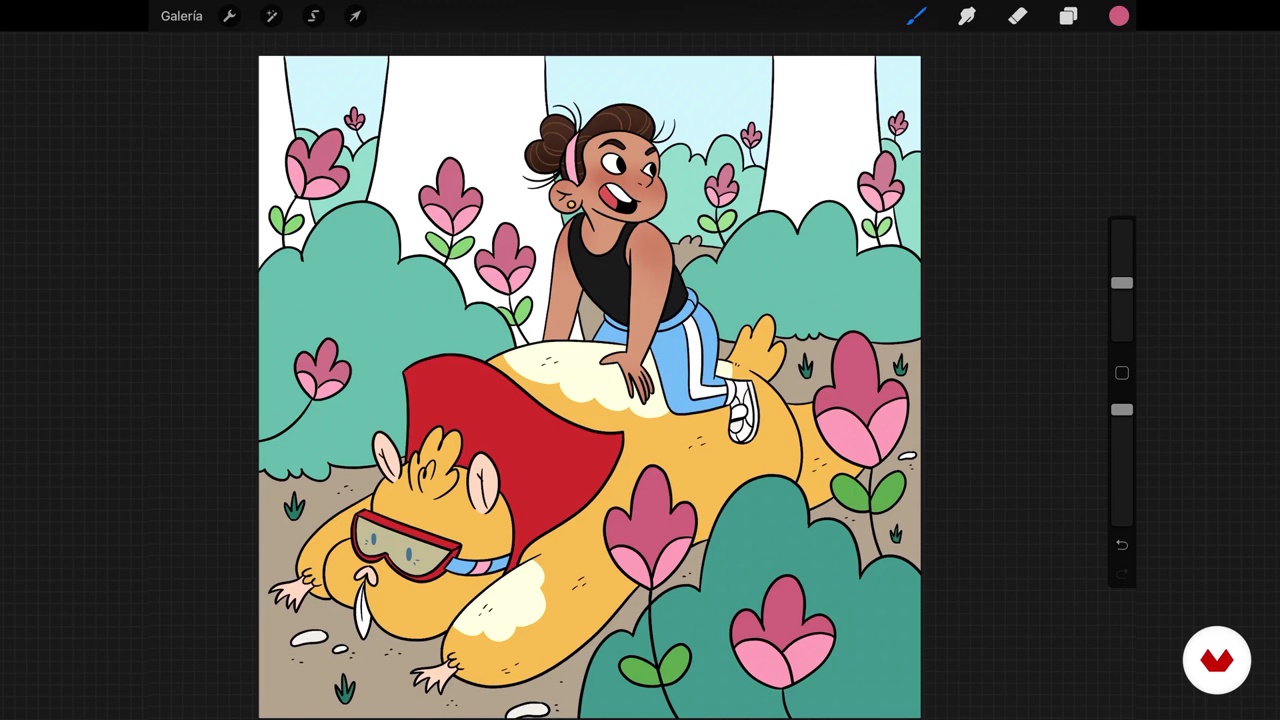Select the Selection S-shaped tool

tap(313, 16)
